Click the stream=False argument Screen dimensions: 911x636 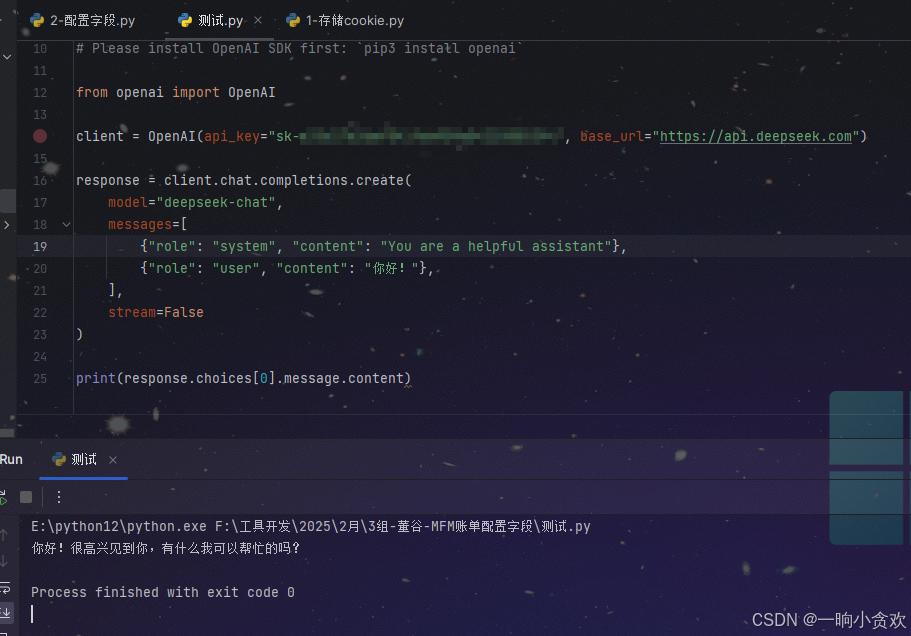click(x=156, y=312)
